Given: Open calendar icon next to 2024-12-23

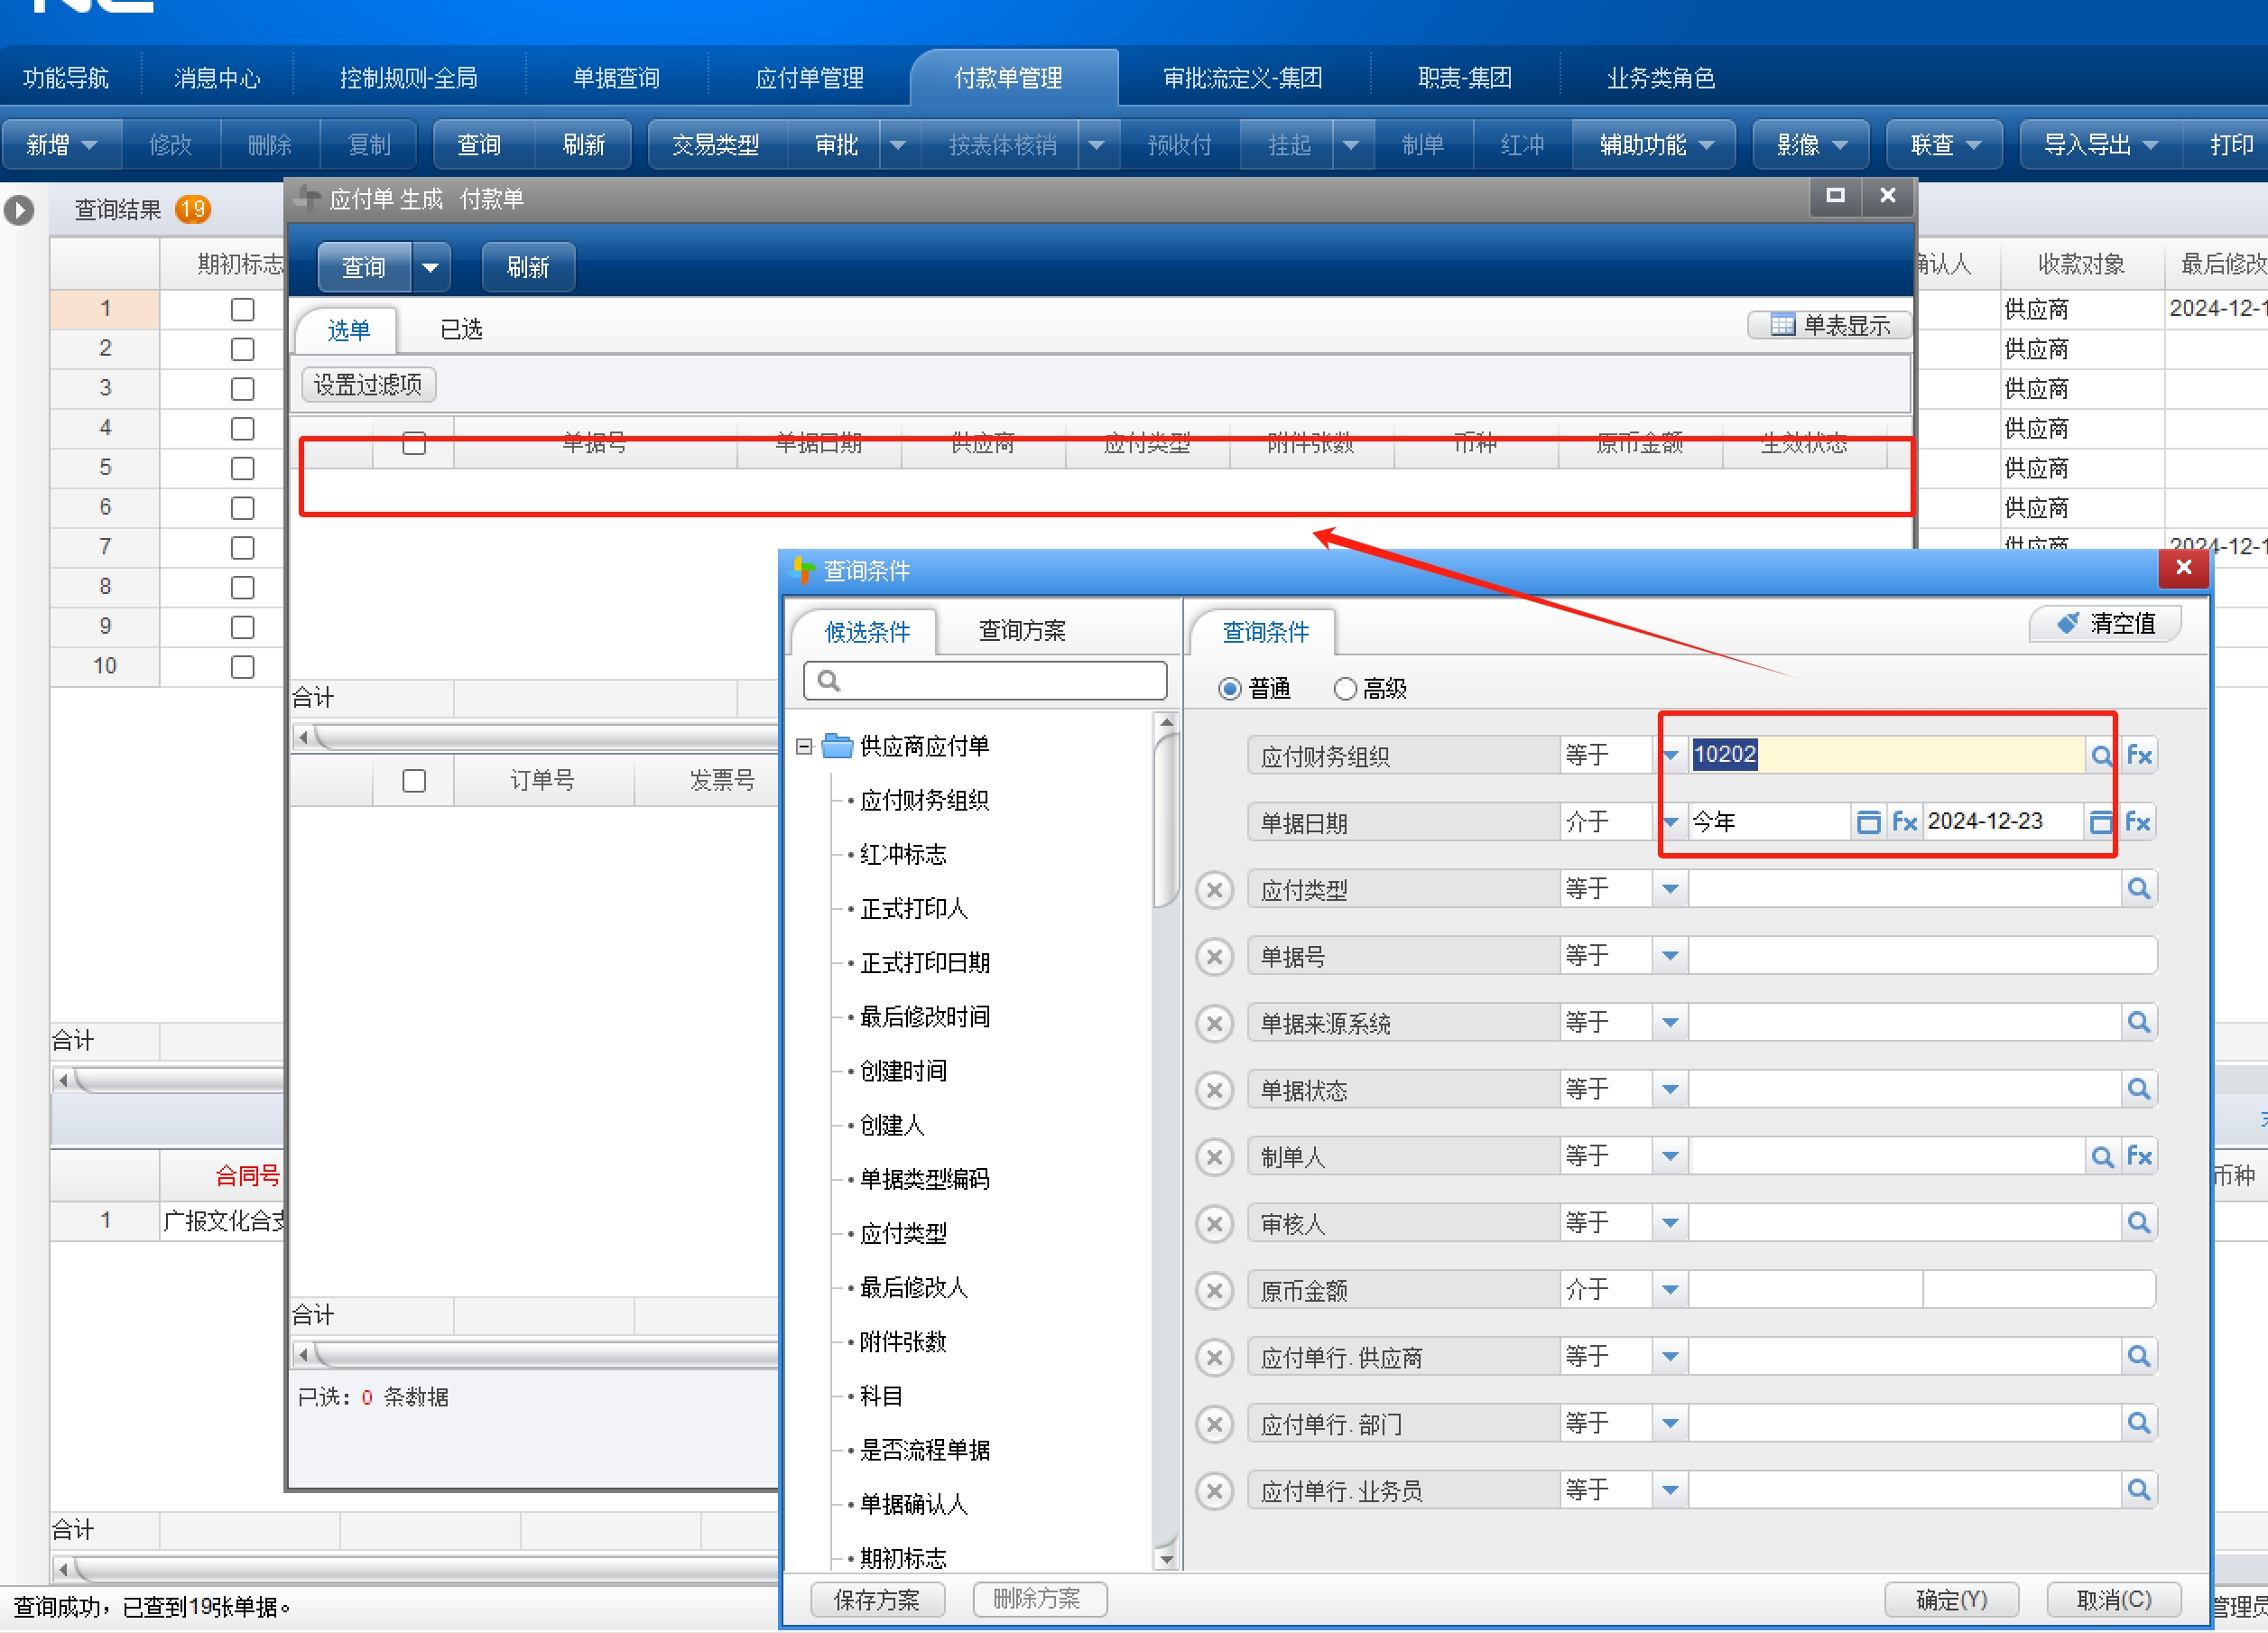Looking at the screenshot, I should point(2100,822).
